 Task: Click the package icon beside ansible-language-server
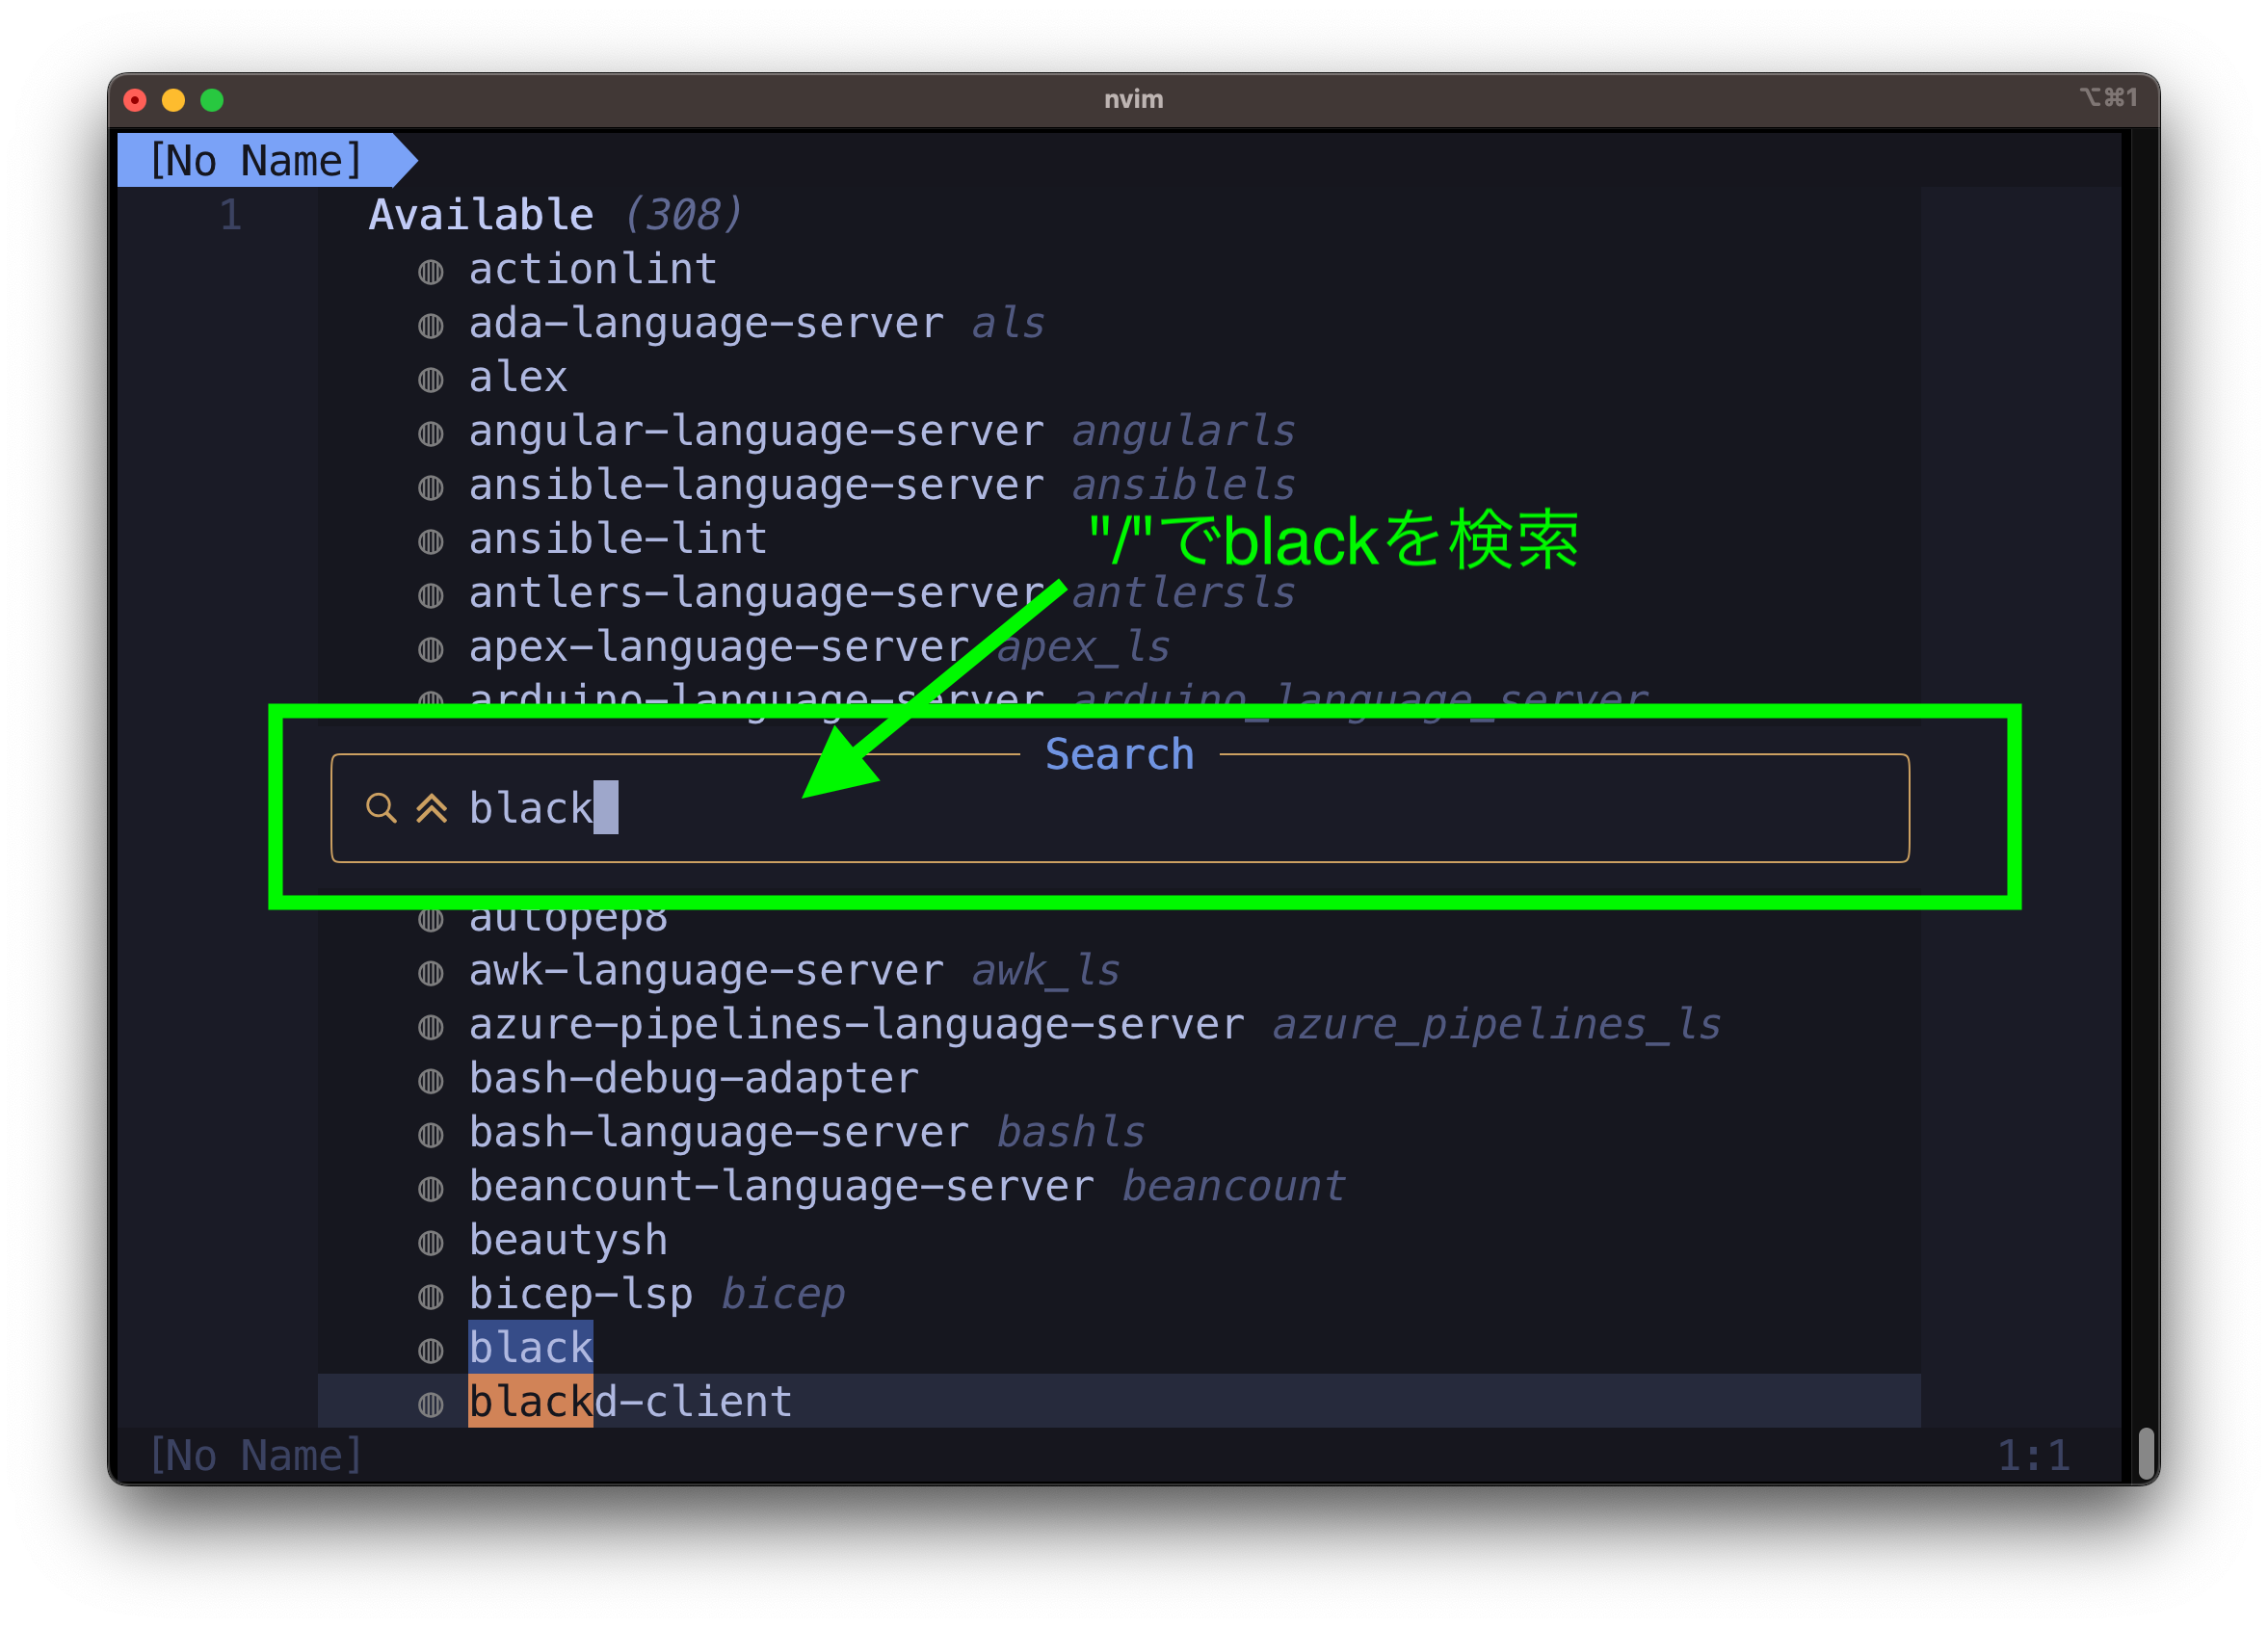(430, 488)
